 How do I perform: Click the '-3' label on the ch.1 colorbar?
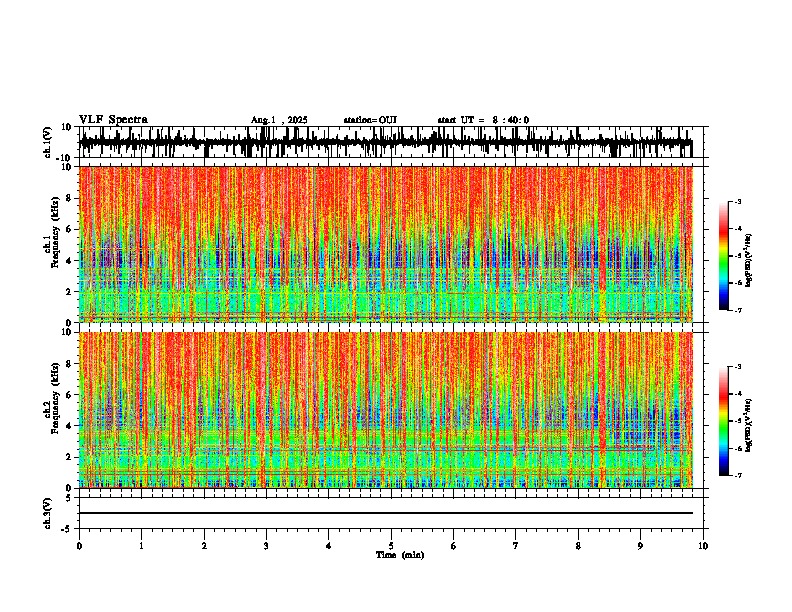tap(737, 201)
